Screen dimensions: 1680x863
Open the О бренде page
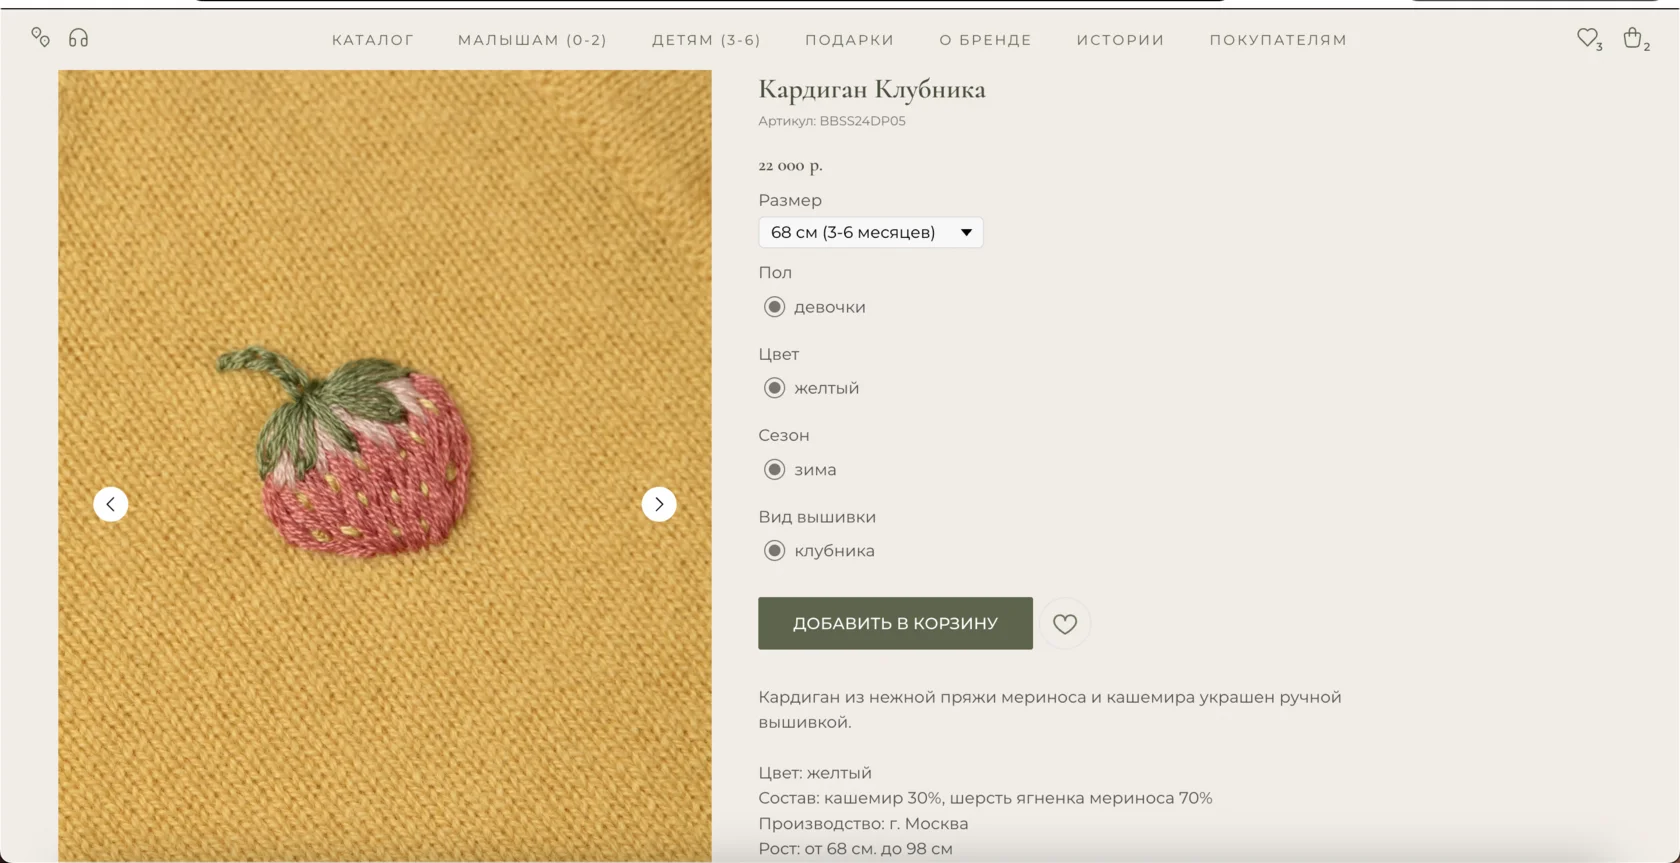(x=985, y=40)
